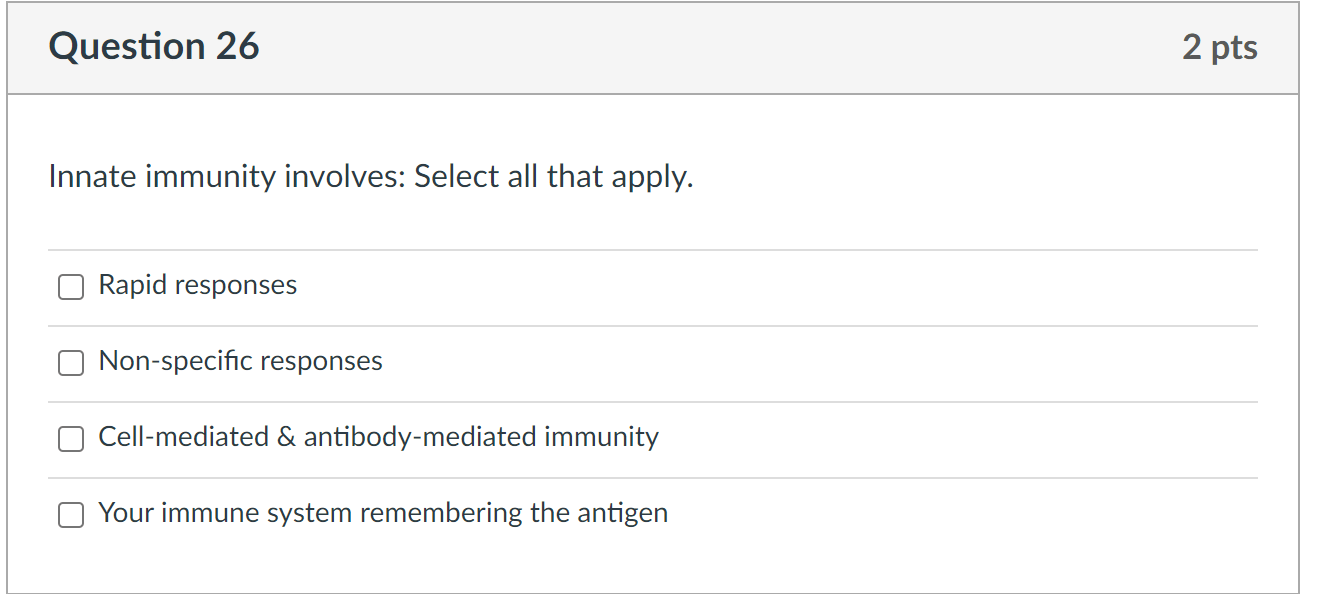Click the "Cell-mediated & antibody-mediated immunity" label text
The width and height of the screenshot is (1324, 594).
coord(378,437)
